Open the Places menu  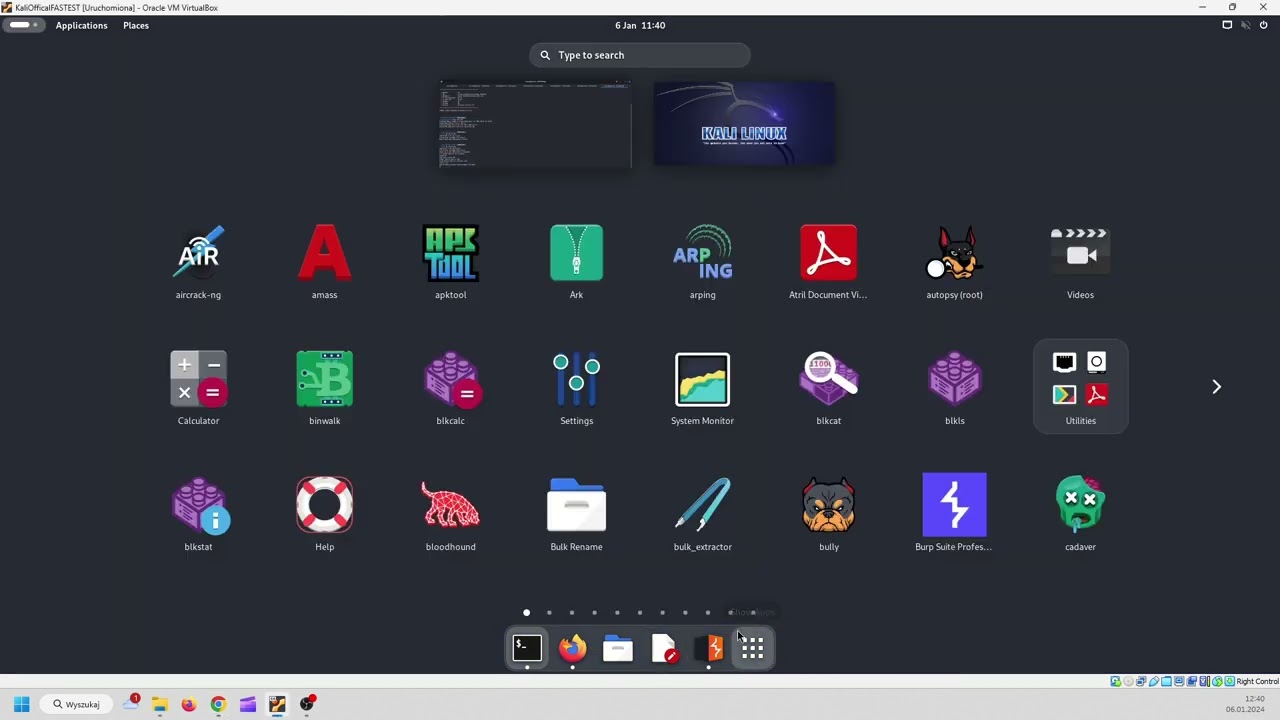pyautogui.click(x=136, y=25)
